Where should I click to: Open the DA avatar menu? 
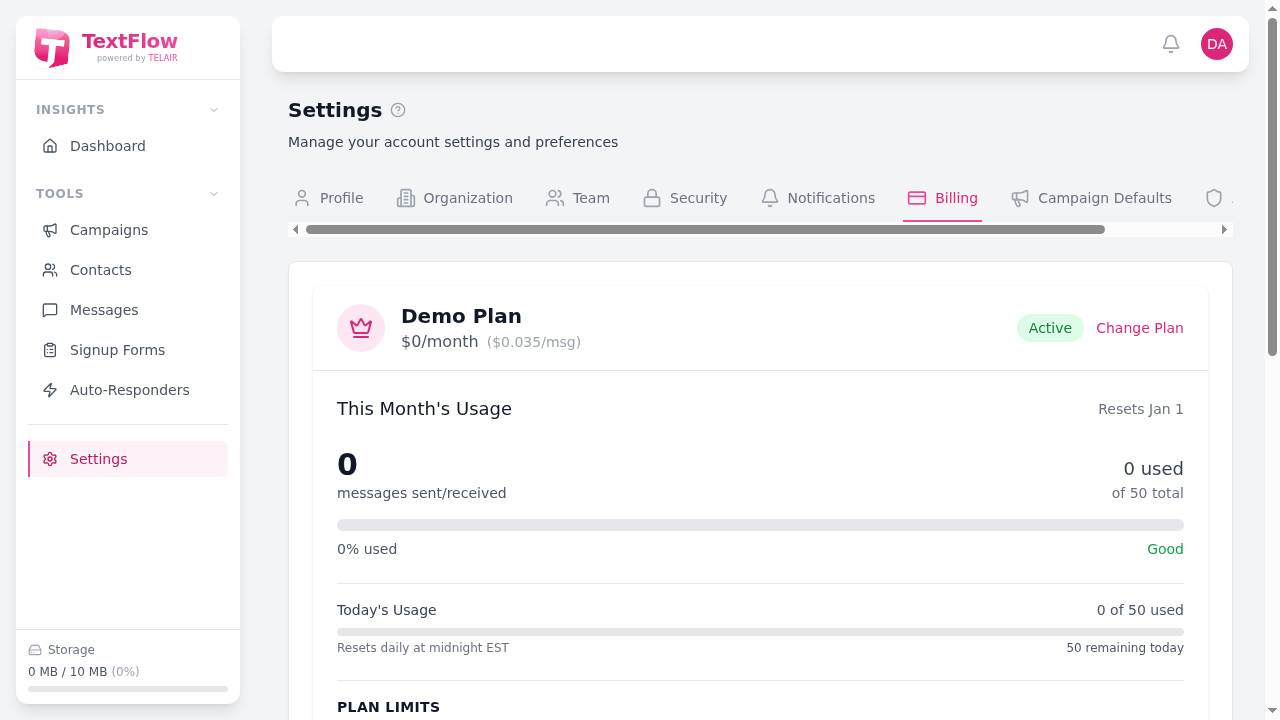[x=1216, y=44]
